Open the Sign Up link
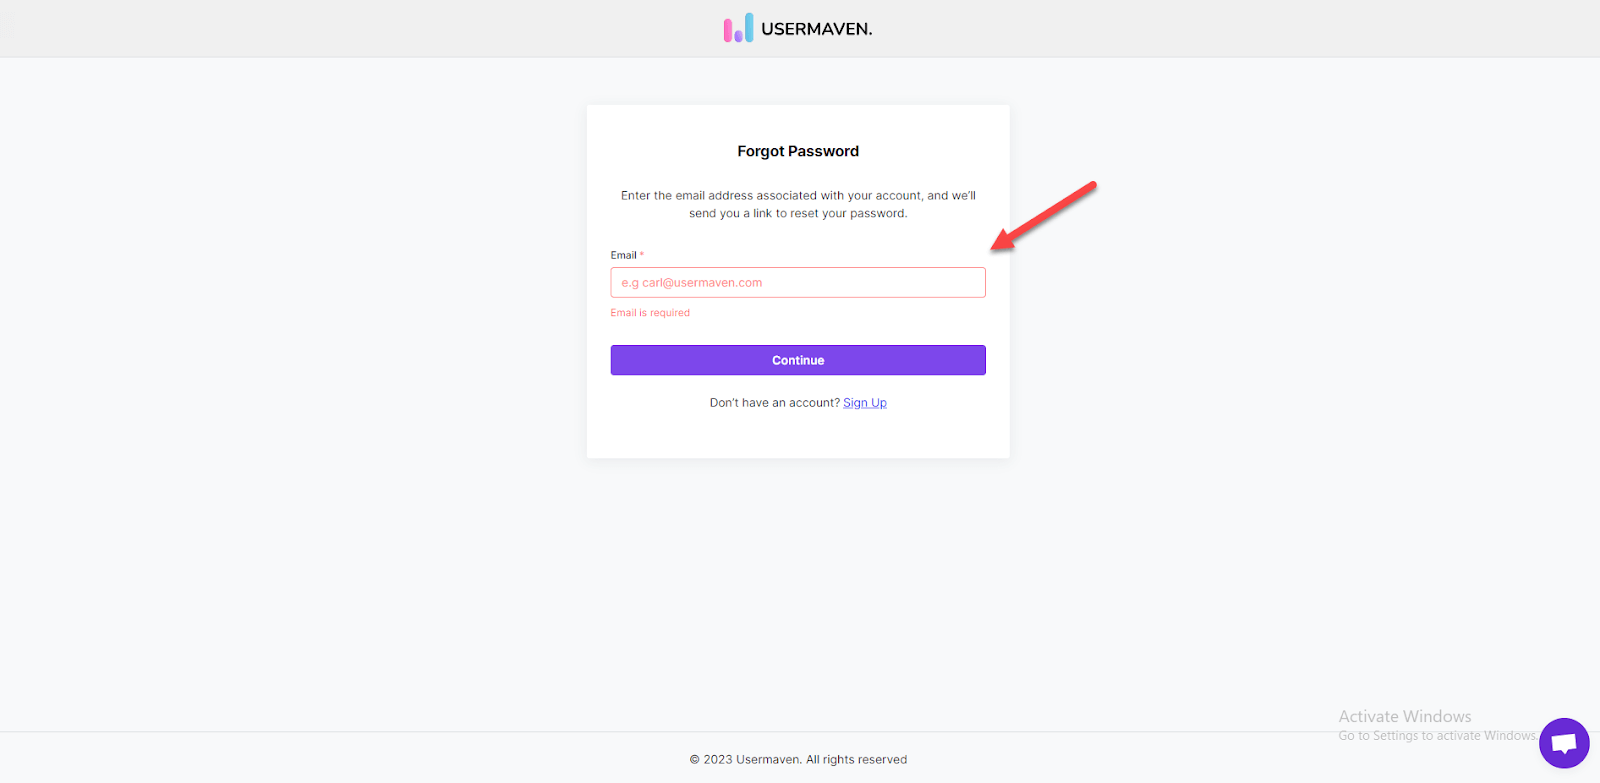The image size is (1600, 783). (864, 402)
